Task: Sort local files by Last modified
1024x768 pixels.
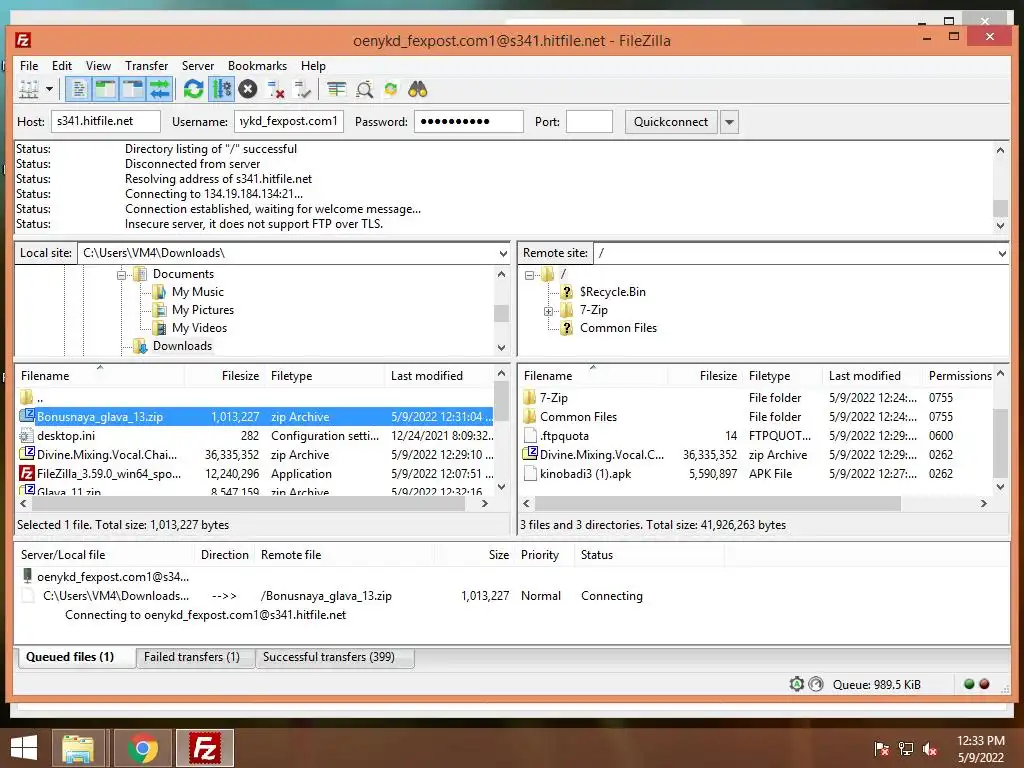Action: click(439, 376)
